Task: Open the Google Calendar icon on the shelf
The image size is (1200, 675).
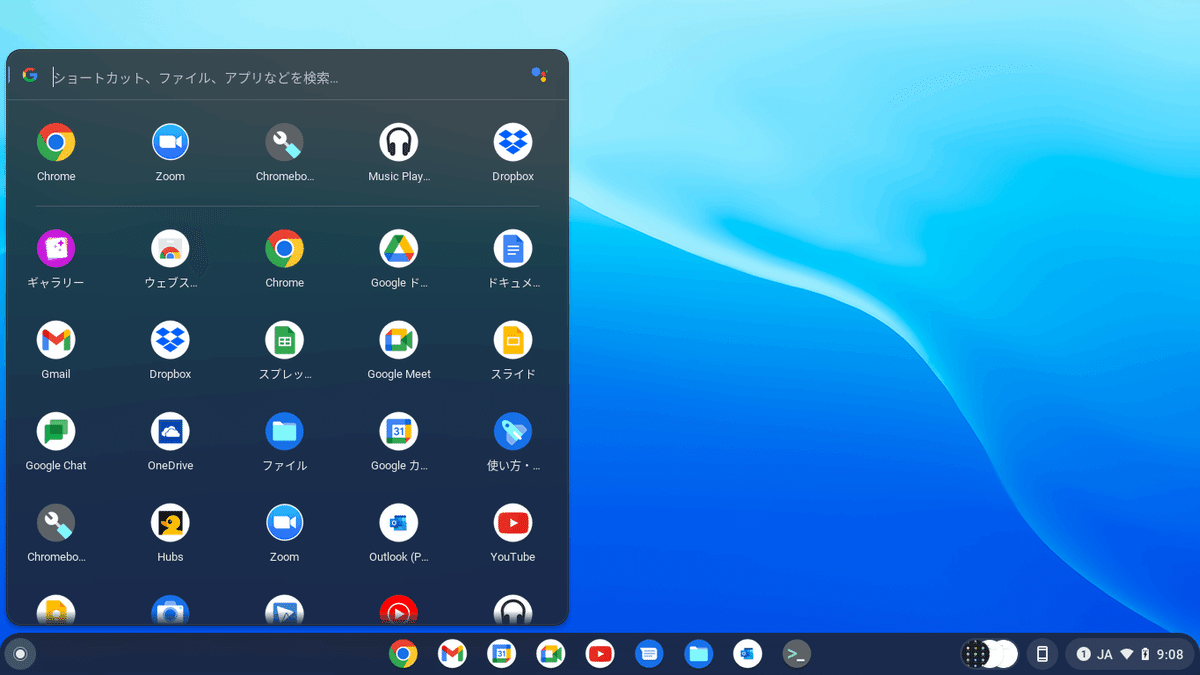Action: (x=502, y=654)
